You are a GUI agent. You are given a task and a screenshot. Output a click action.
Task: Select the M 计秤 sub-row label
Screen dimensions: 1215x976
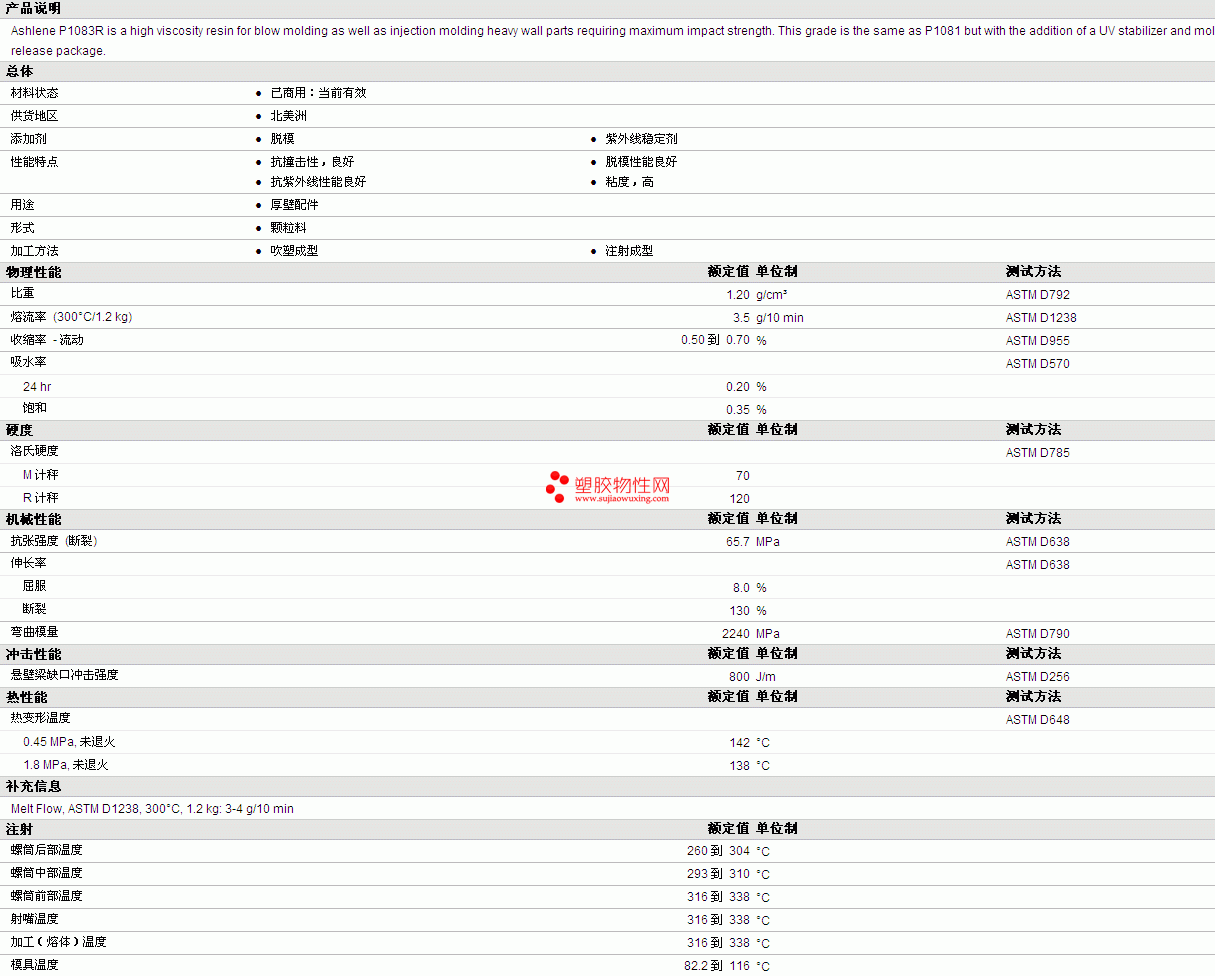41,475
